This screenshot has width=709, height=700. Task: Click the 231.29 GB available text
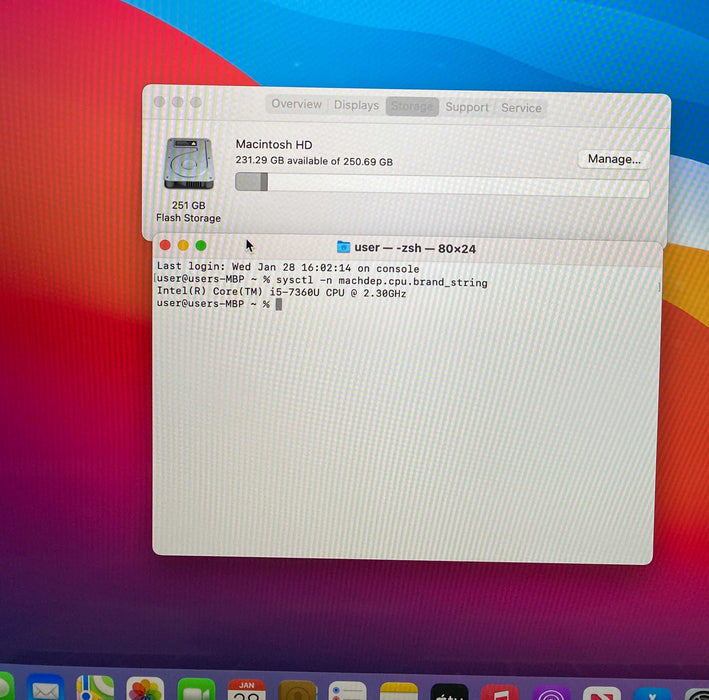(314, 161)
